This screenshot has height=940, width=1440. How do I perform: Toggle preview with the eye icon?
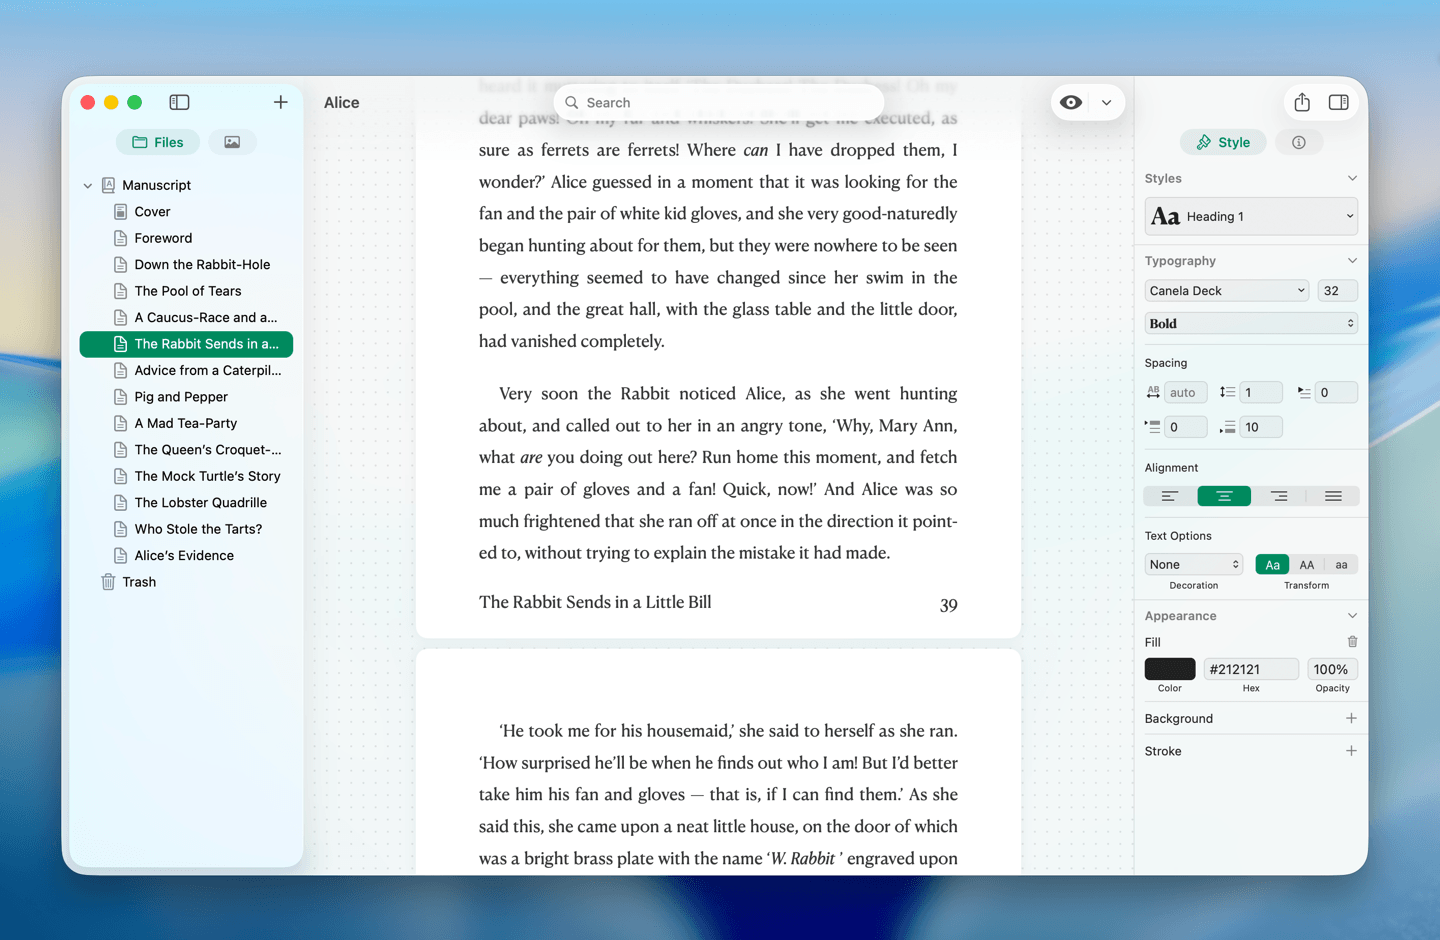(x=1071, y=102)
